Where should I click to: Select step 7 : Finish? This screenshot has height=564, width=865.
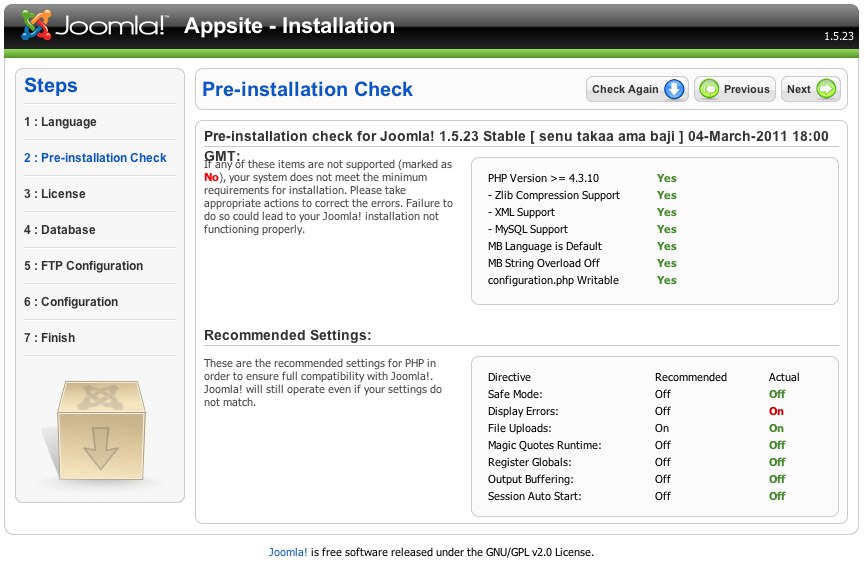(x=49, y=338)
